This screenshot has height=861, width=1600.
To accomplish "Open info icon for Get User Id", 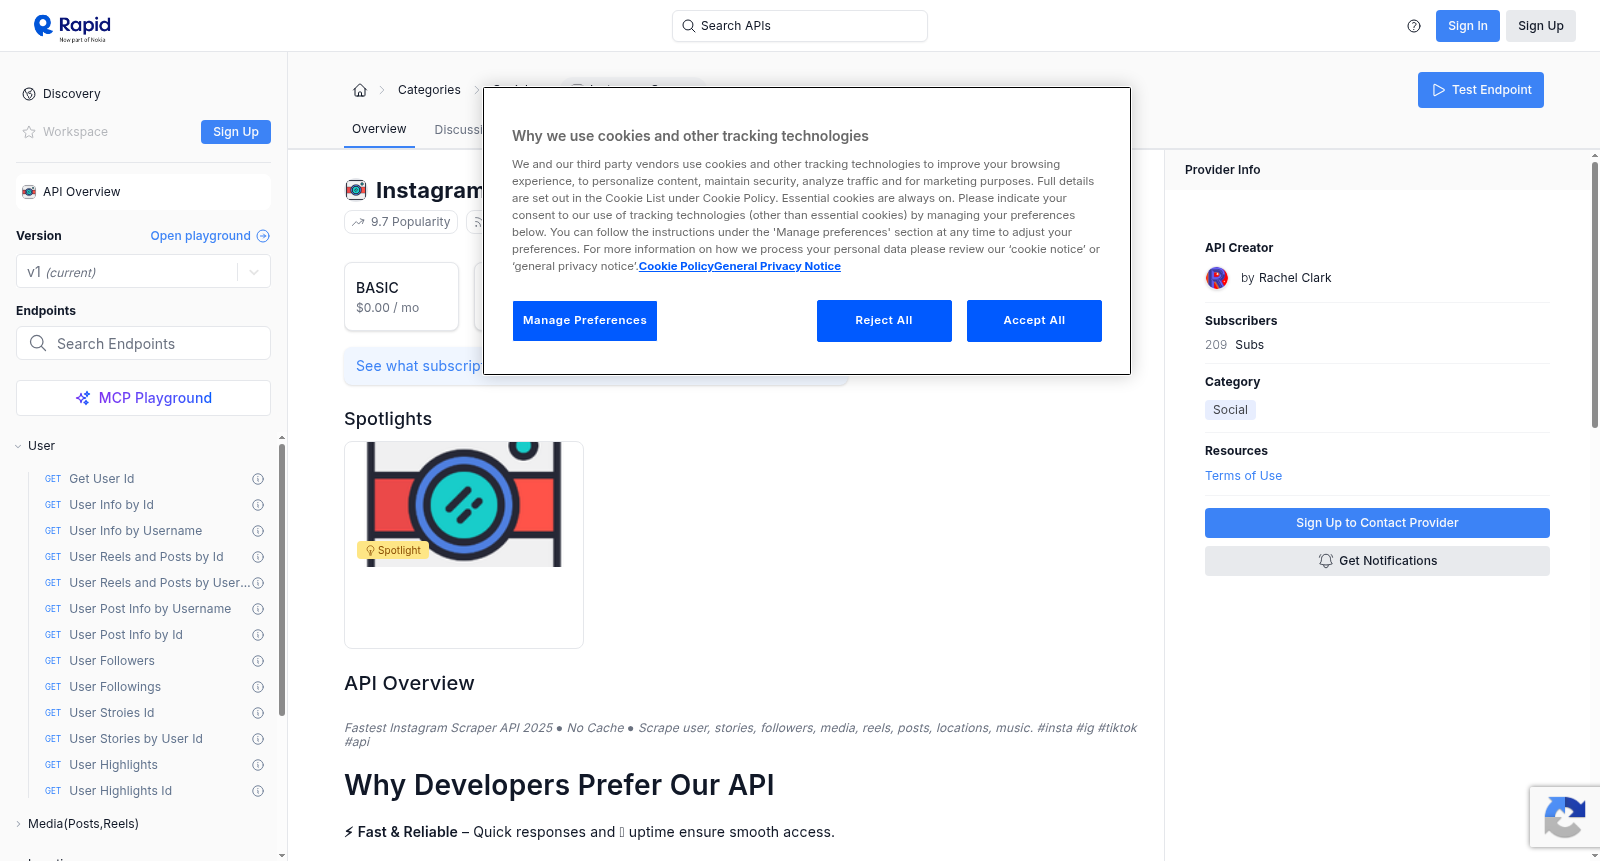I will pos(258,479).
